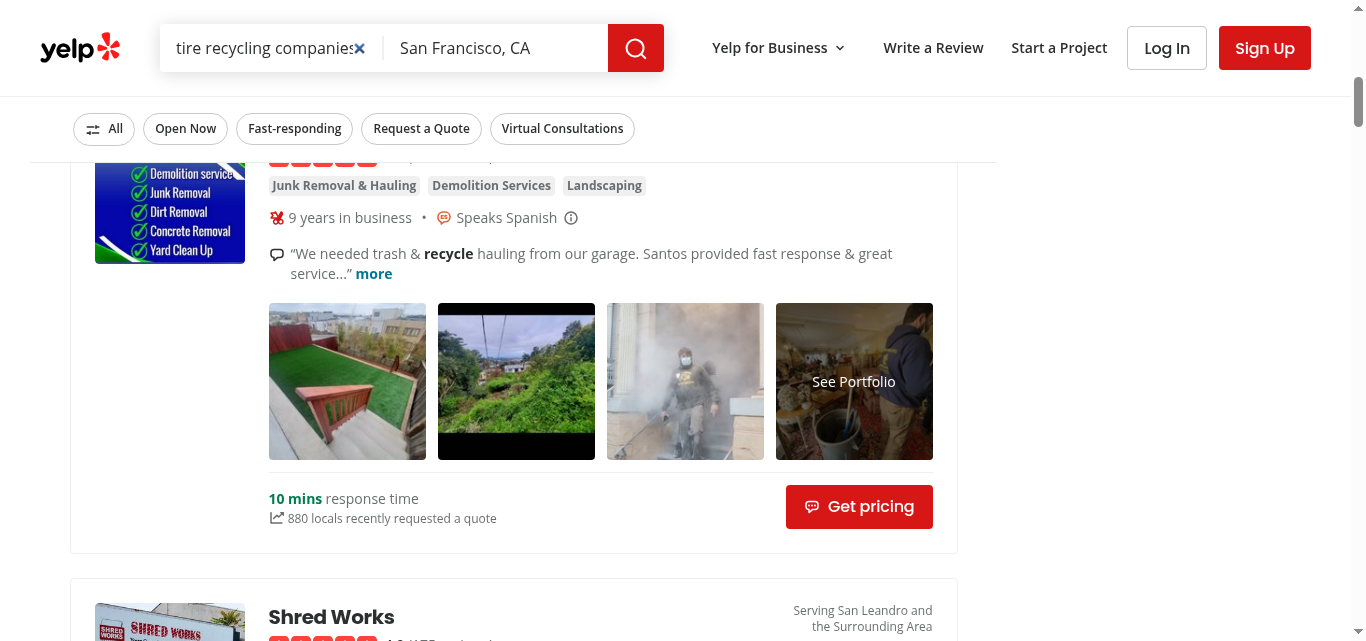Click the San Francisco, CA location field

click(496, 48)
